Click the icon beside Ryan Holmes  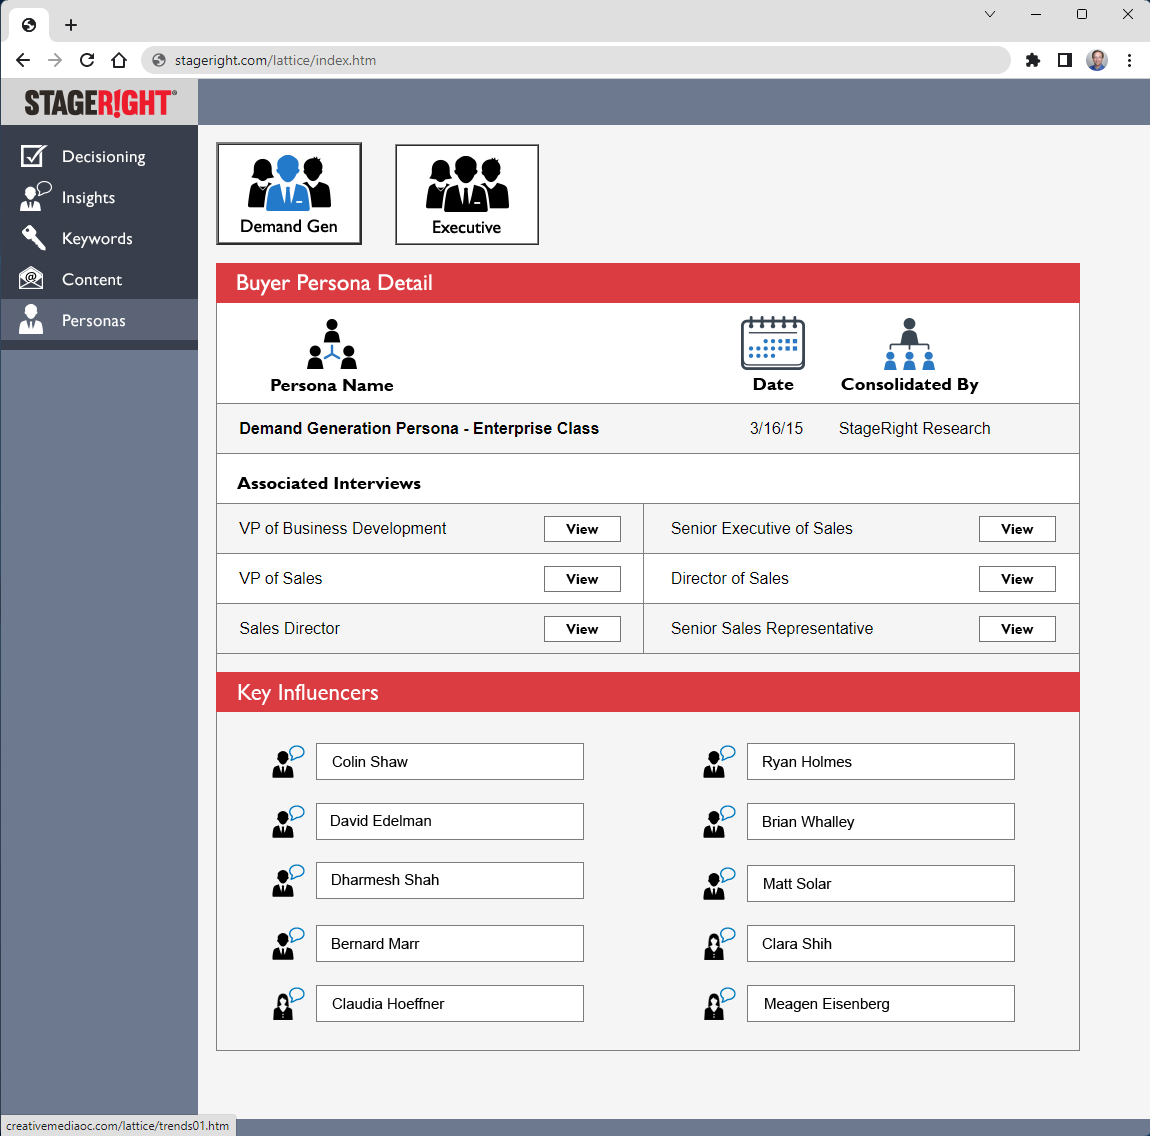coord(719,761)
